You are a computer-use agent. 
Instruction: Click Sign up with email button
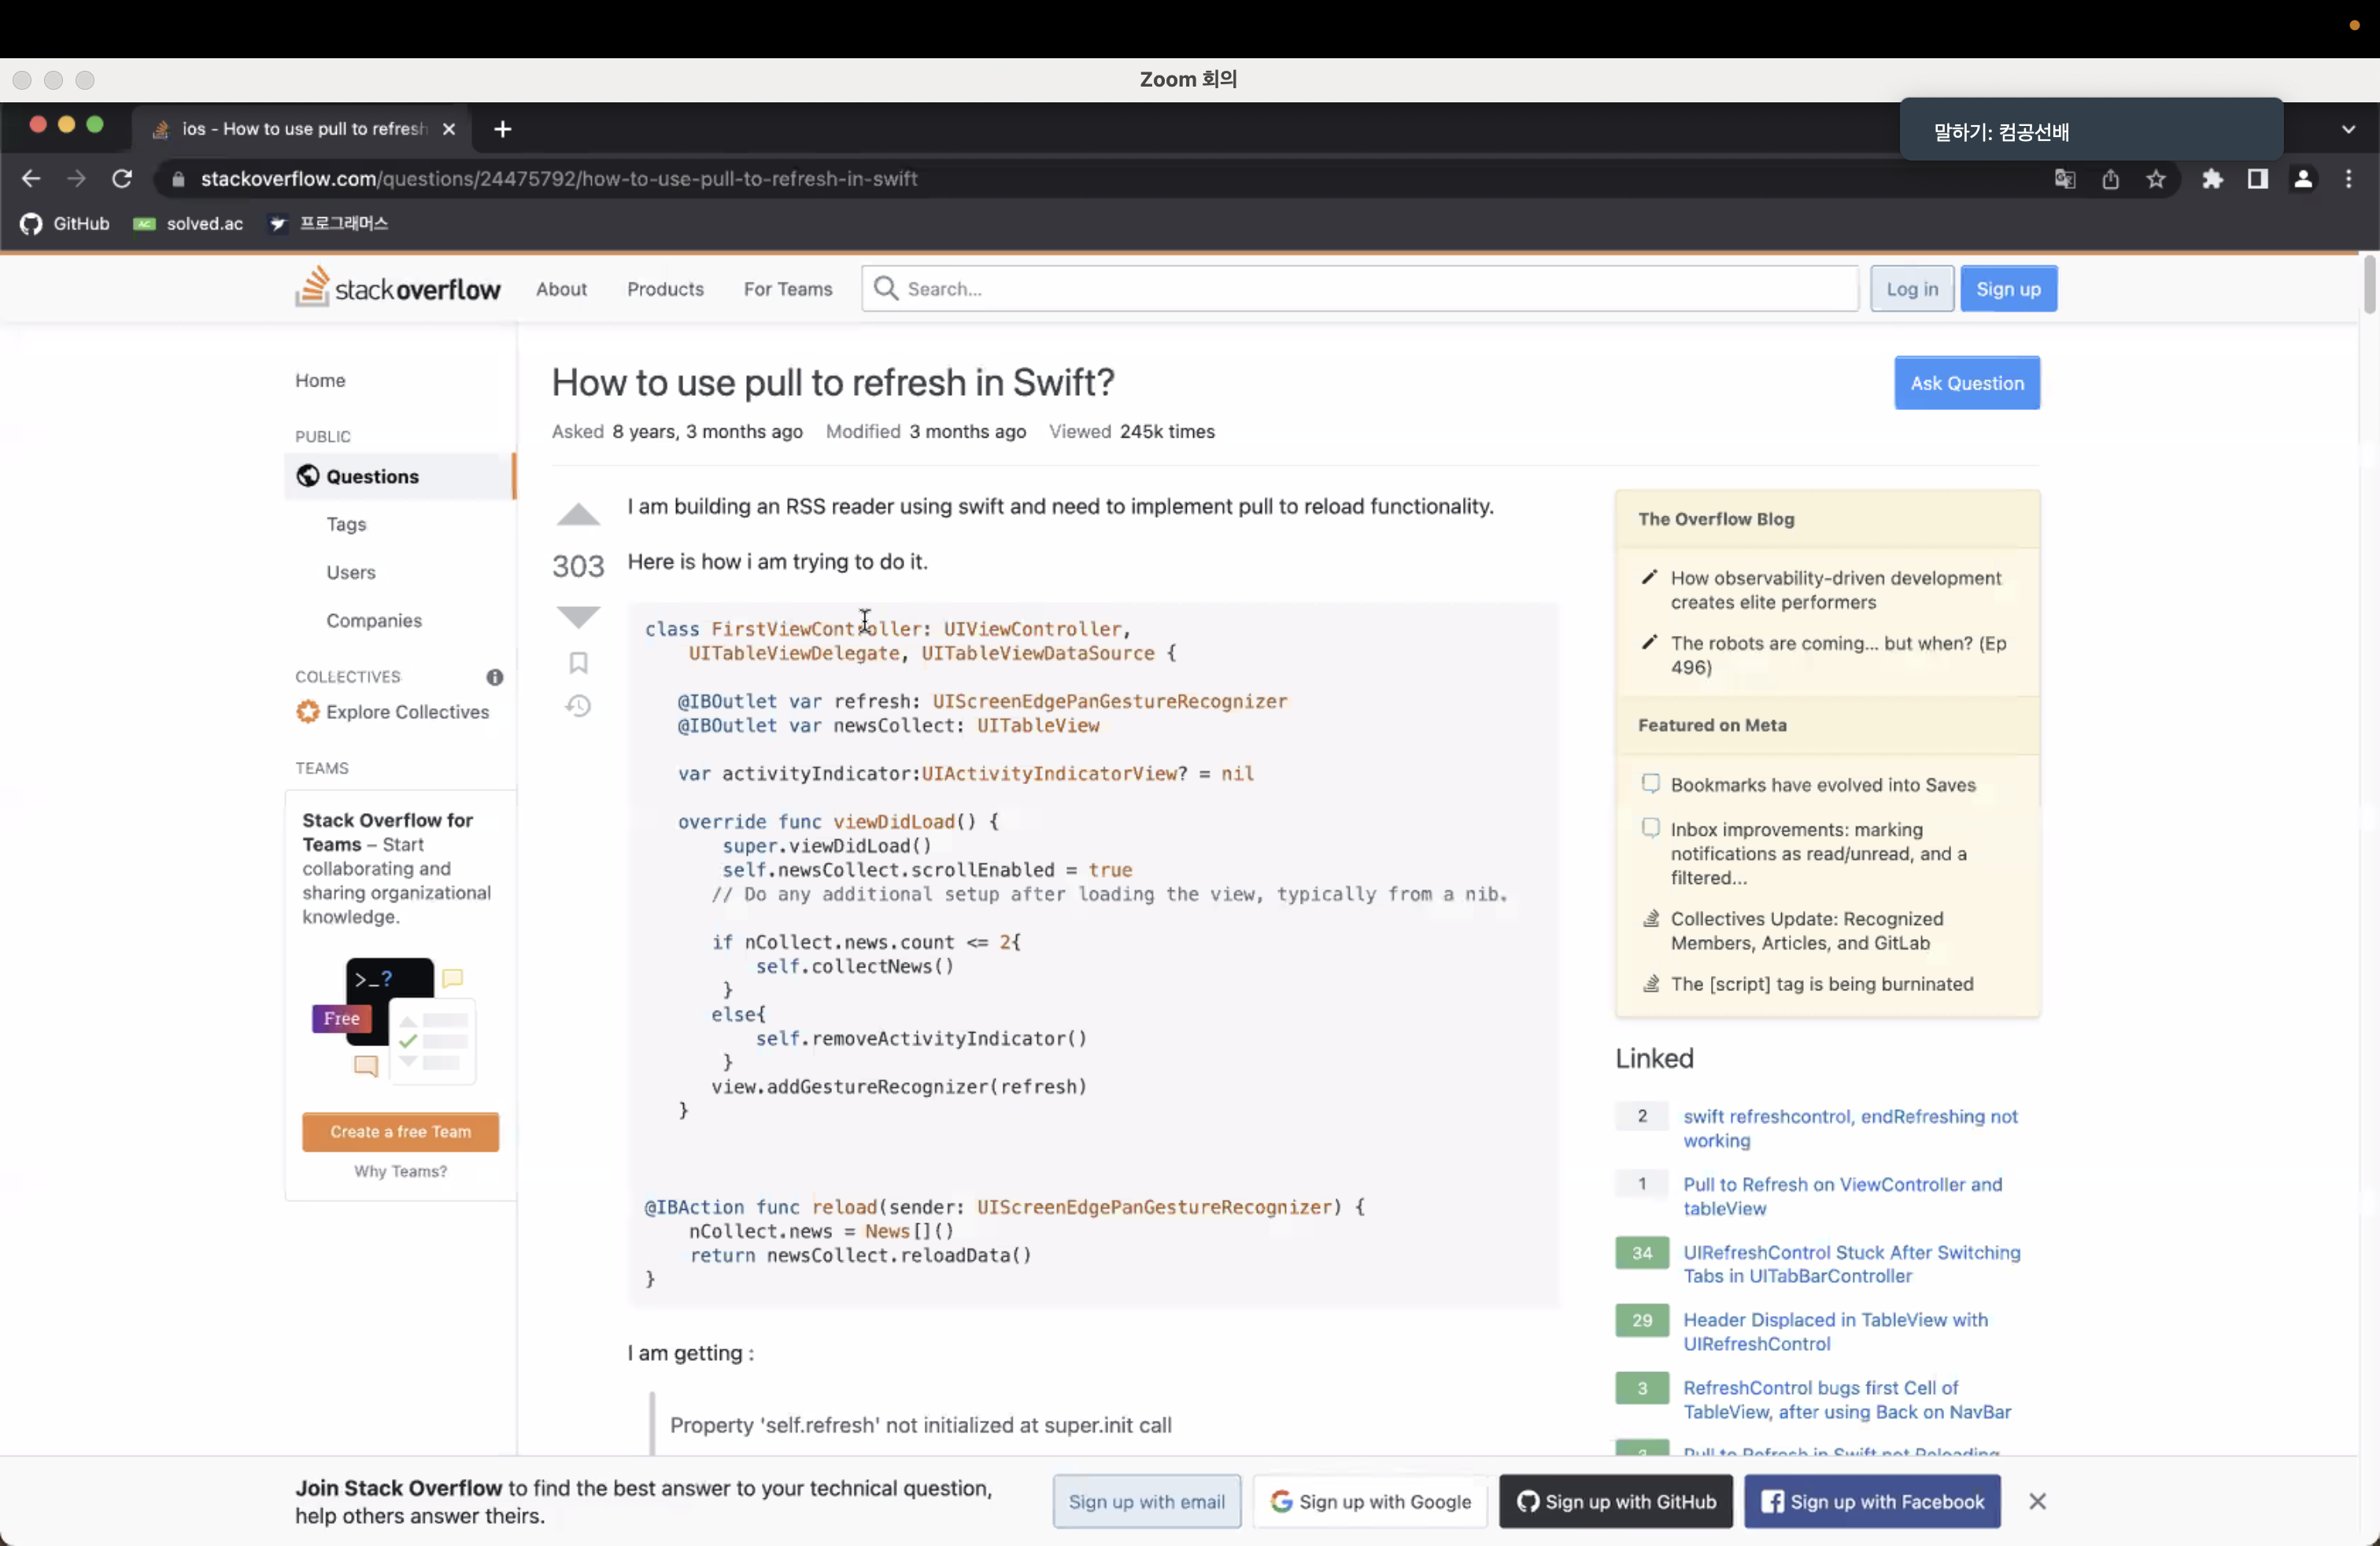click(x=1146, y=1501)
